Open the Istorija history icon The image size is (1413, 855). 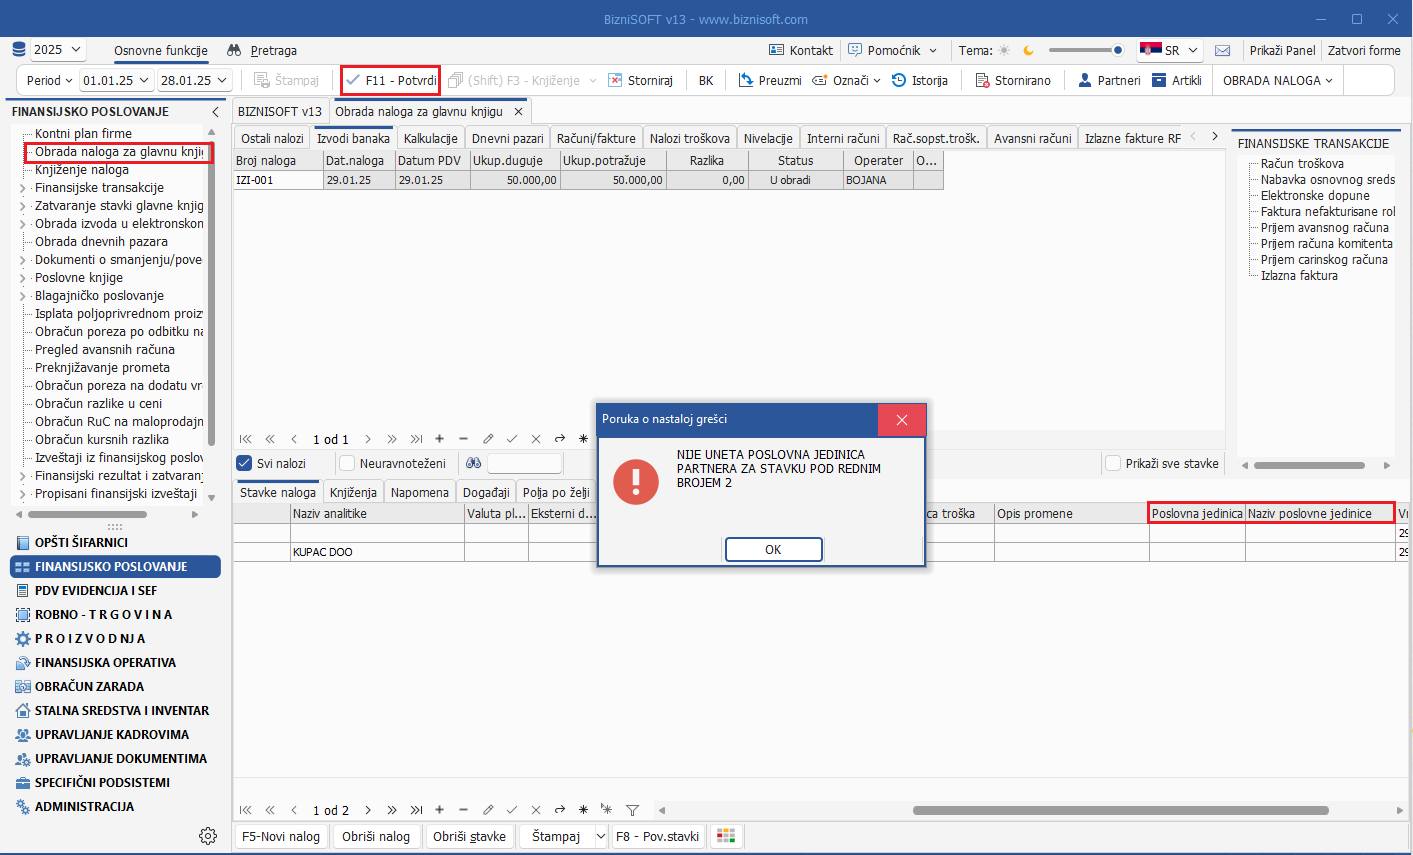(899, 80)
